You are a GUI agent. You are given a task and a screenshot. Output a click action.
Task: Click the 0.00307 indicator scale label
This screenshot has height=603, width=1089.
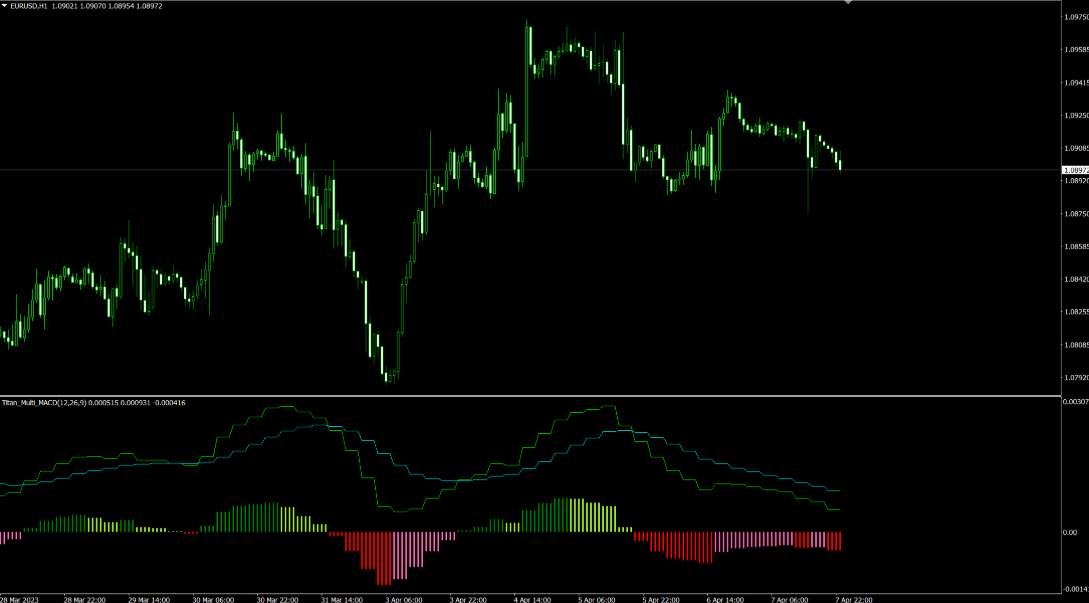click(x=1077, y=402)
